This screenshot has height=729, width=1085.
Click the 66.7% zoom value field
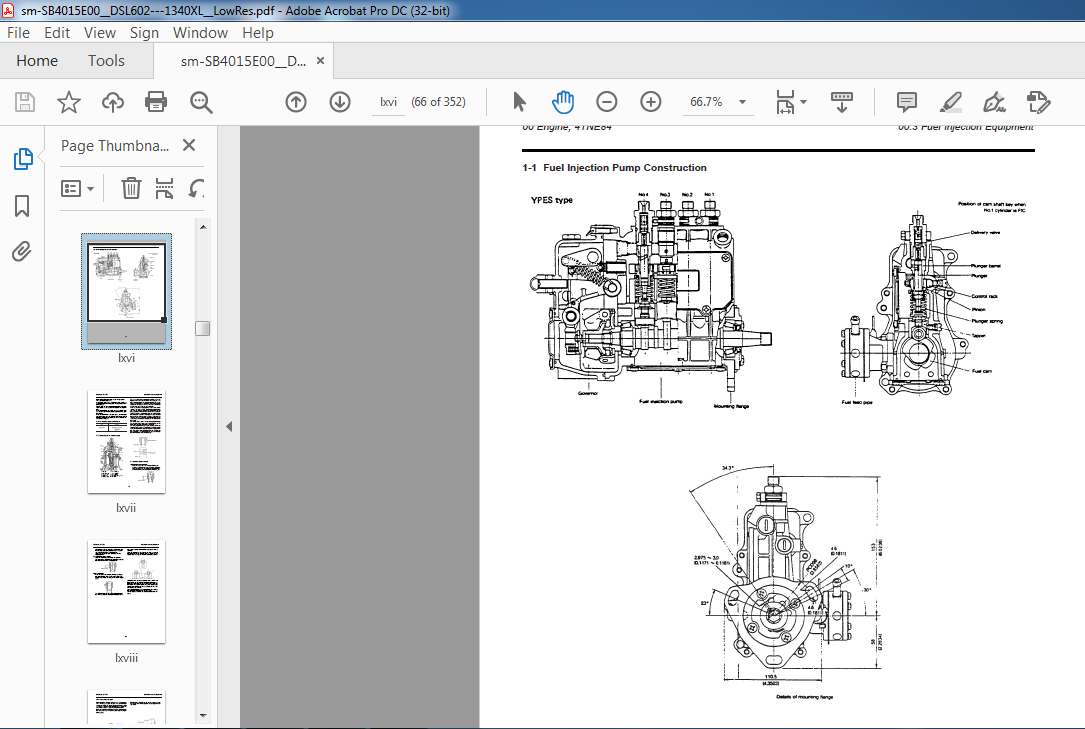coord(706,102)
